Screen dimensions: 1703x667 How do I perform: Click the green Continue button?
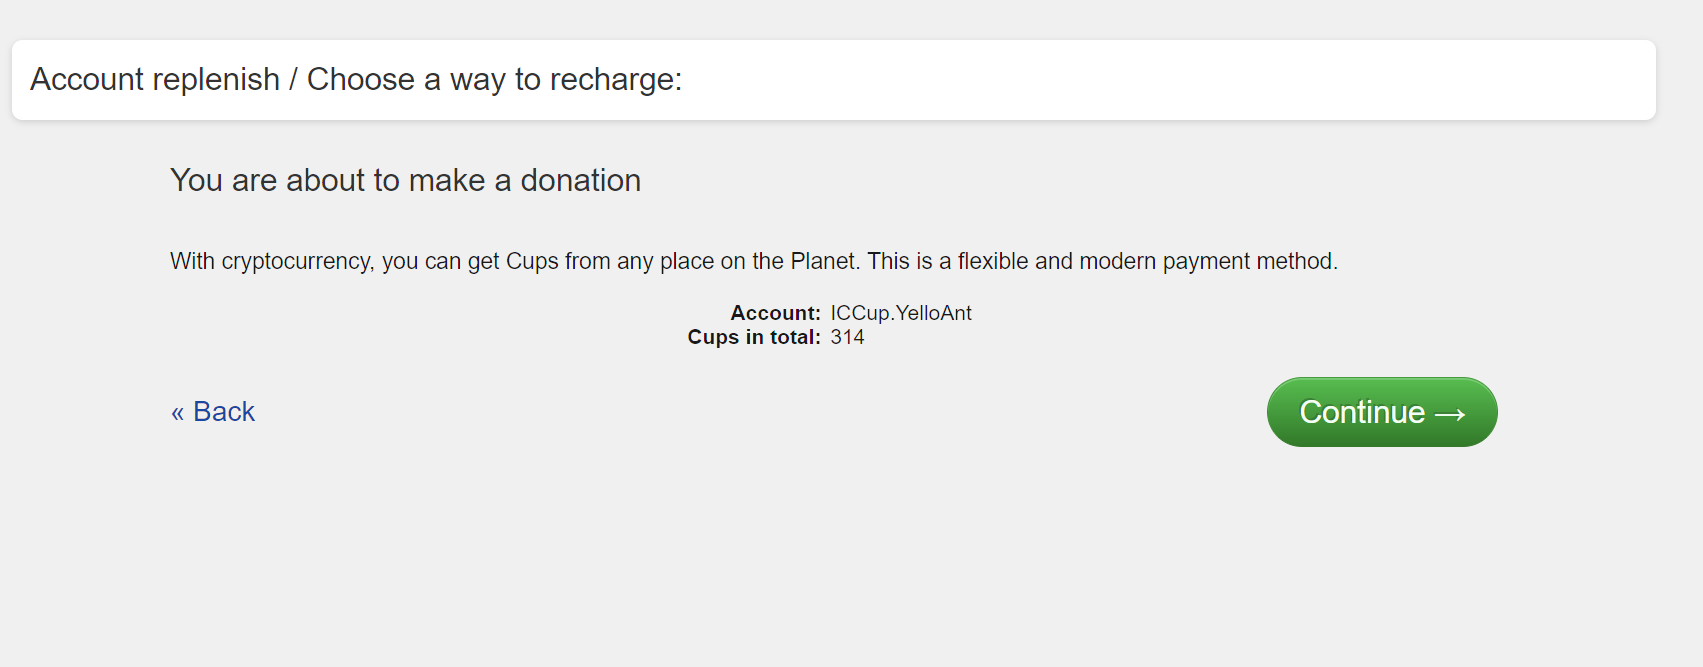pos(1381,412)
